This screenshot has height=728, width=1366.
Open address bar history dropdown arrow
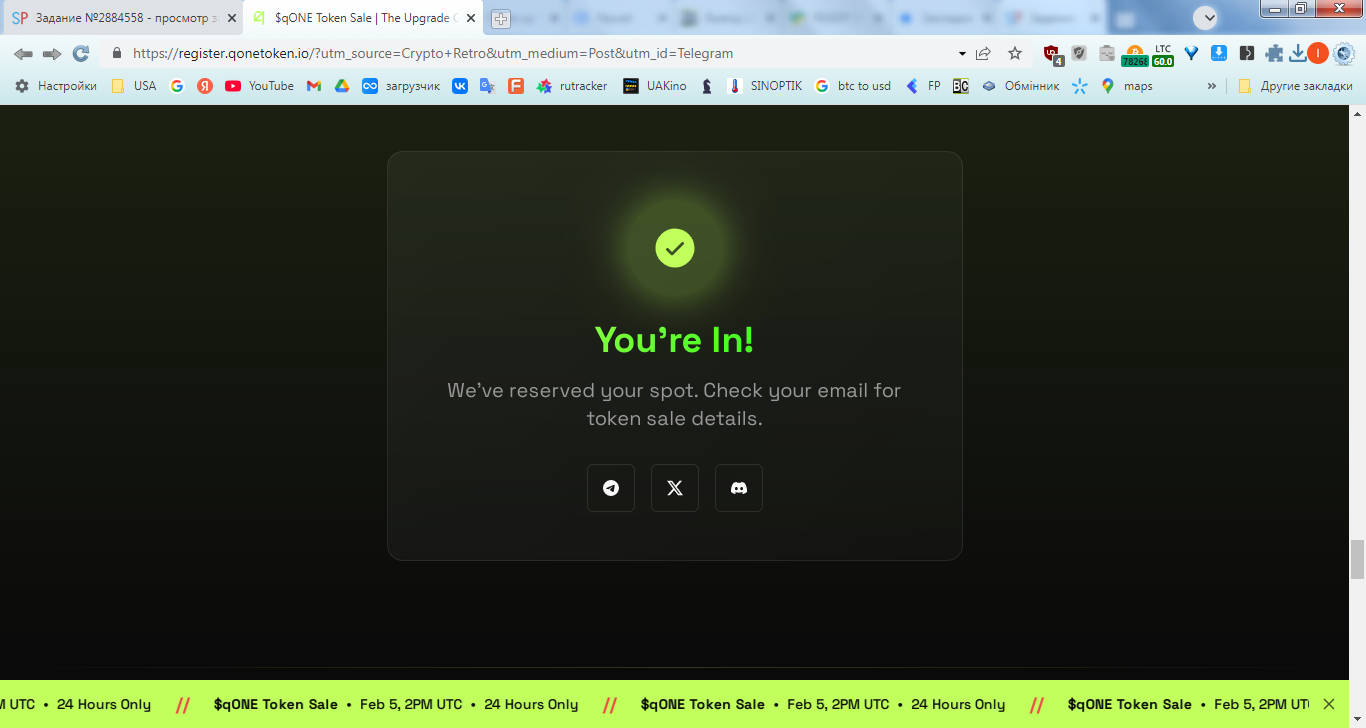(962, 54)
